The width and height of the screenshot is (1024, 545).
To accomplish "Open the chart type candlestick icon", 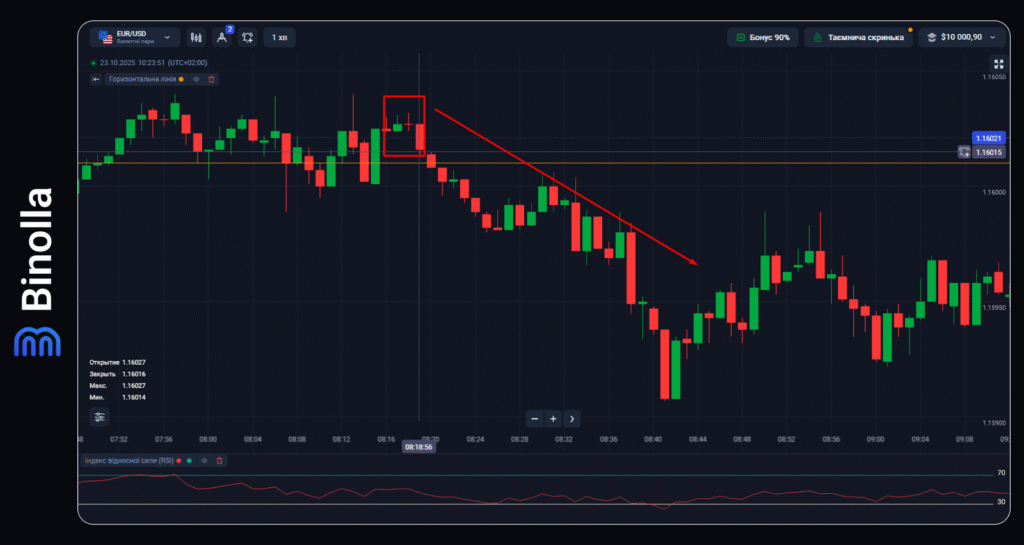I will [x=196, y=37].
